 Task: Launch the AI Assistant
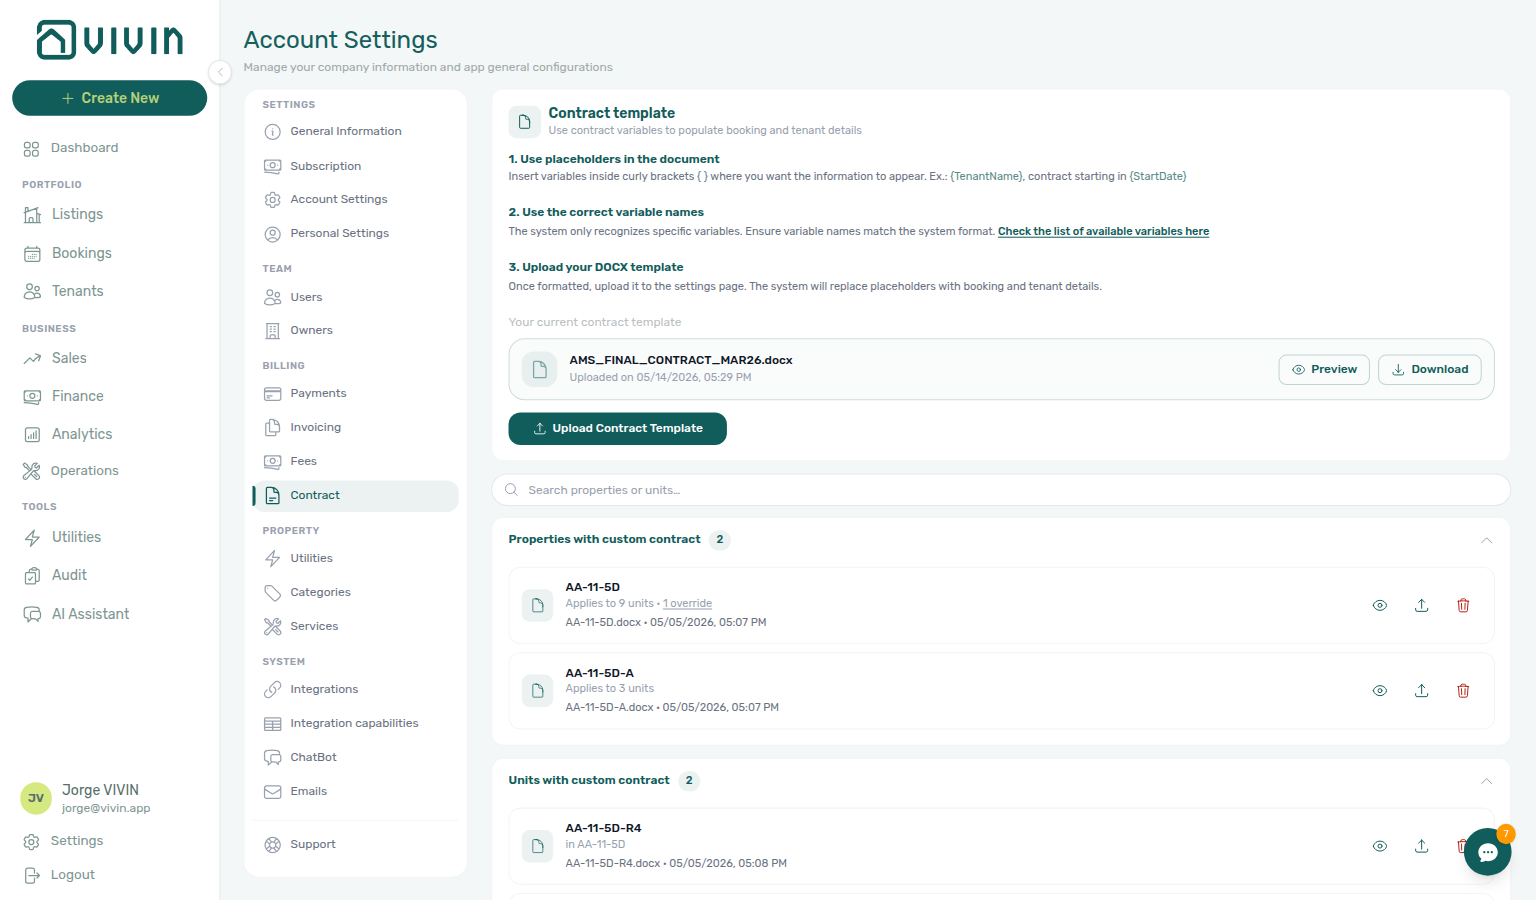(77, 614)
